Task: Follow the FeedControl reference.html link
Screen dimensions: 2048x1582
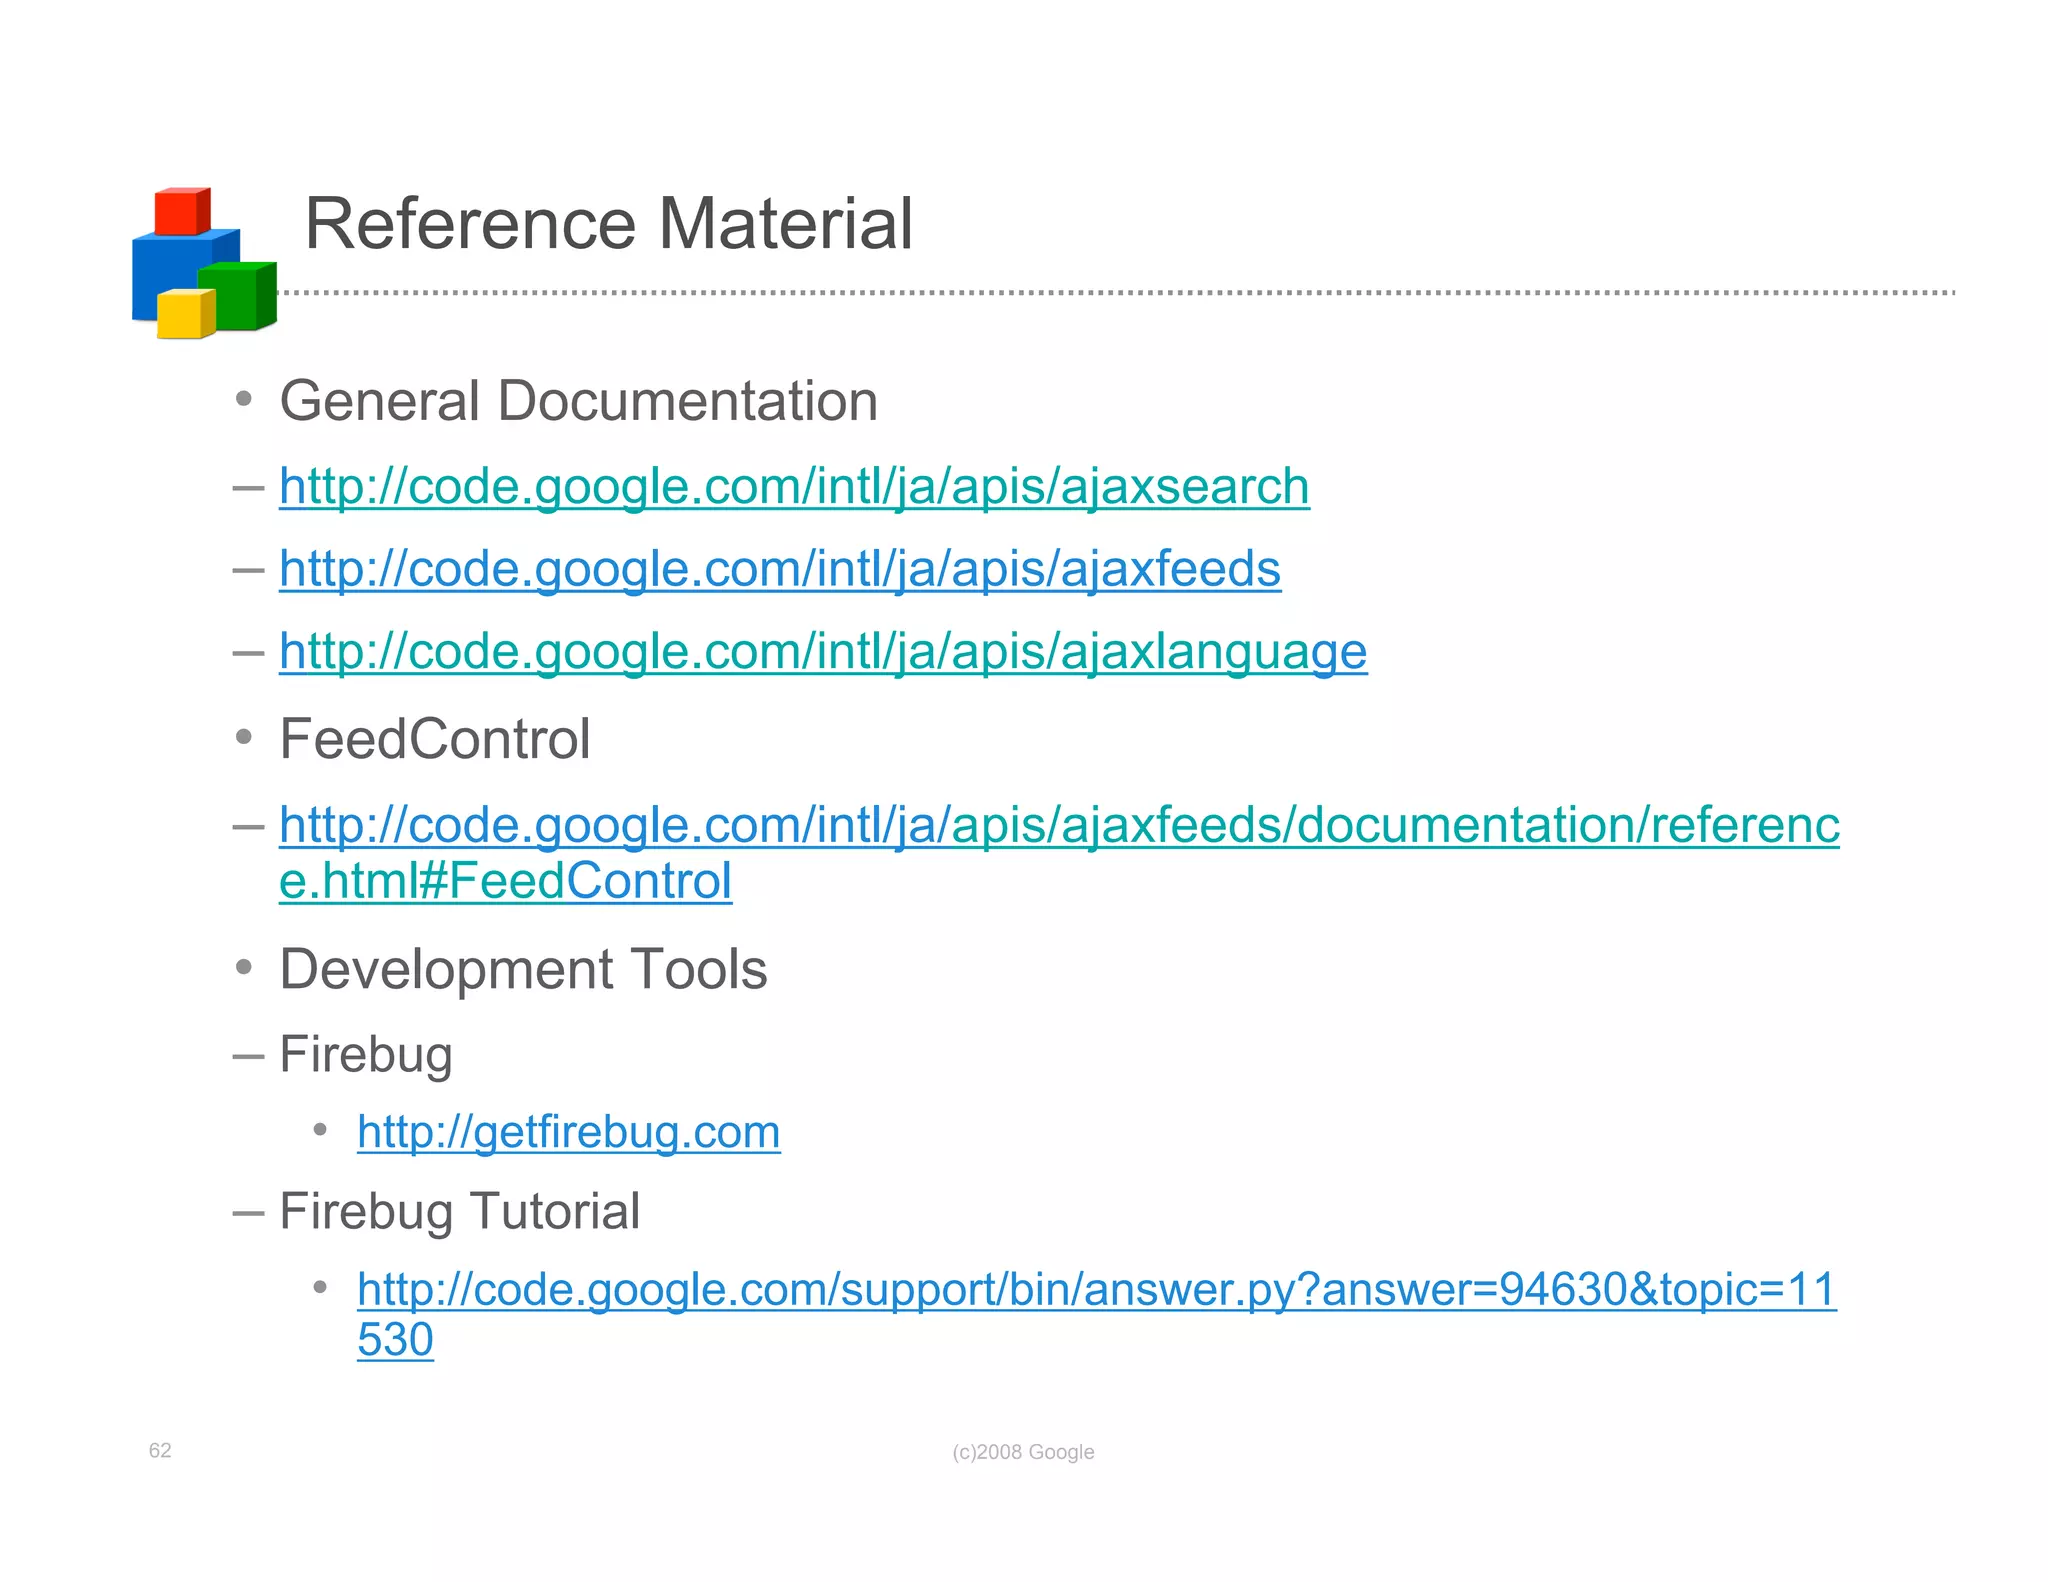Action: [1059, 853]
